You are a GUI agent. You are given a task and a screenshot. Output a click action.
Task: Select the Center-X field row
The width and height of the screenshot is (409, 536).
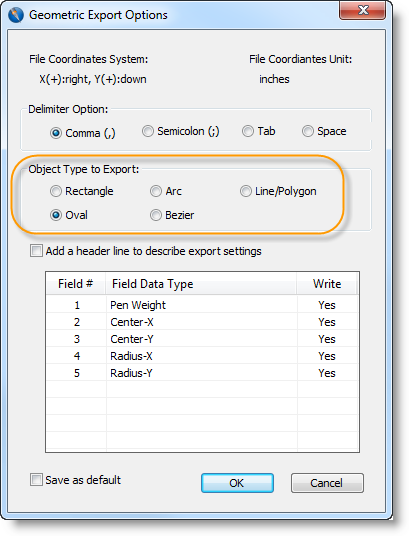(202, 322)
